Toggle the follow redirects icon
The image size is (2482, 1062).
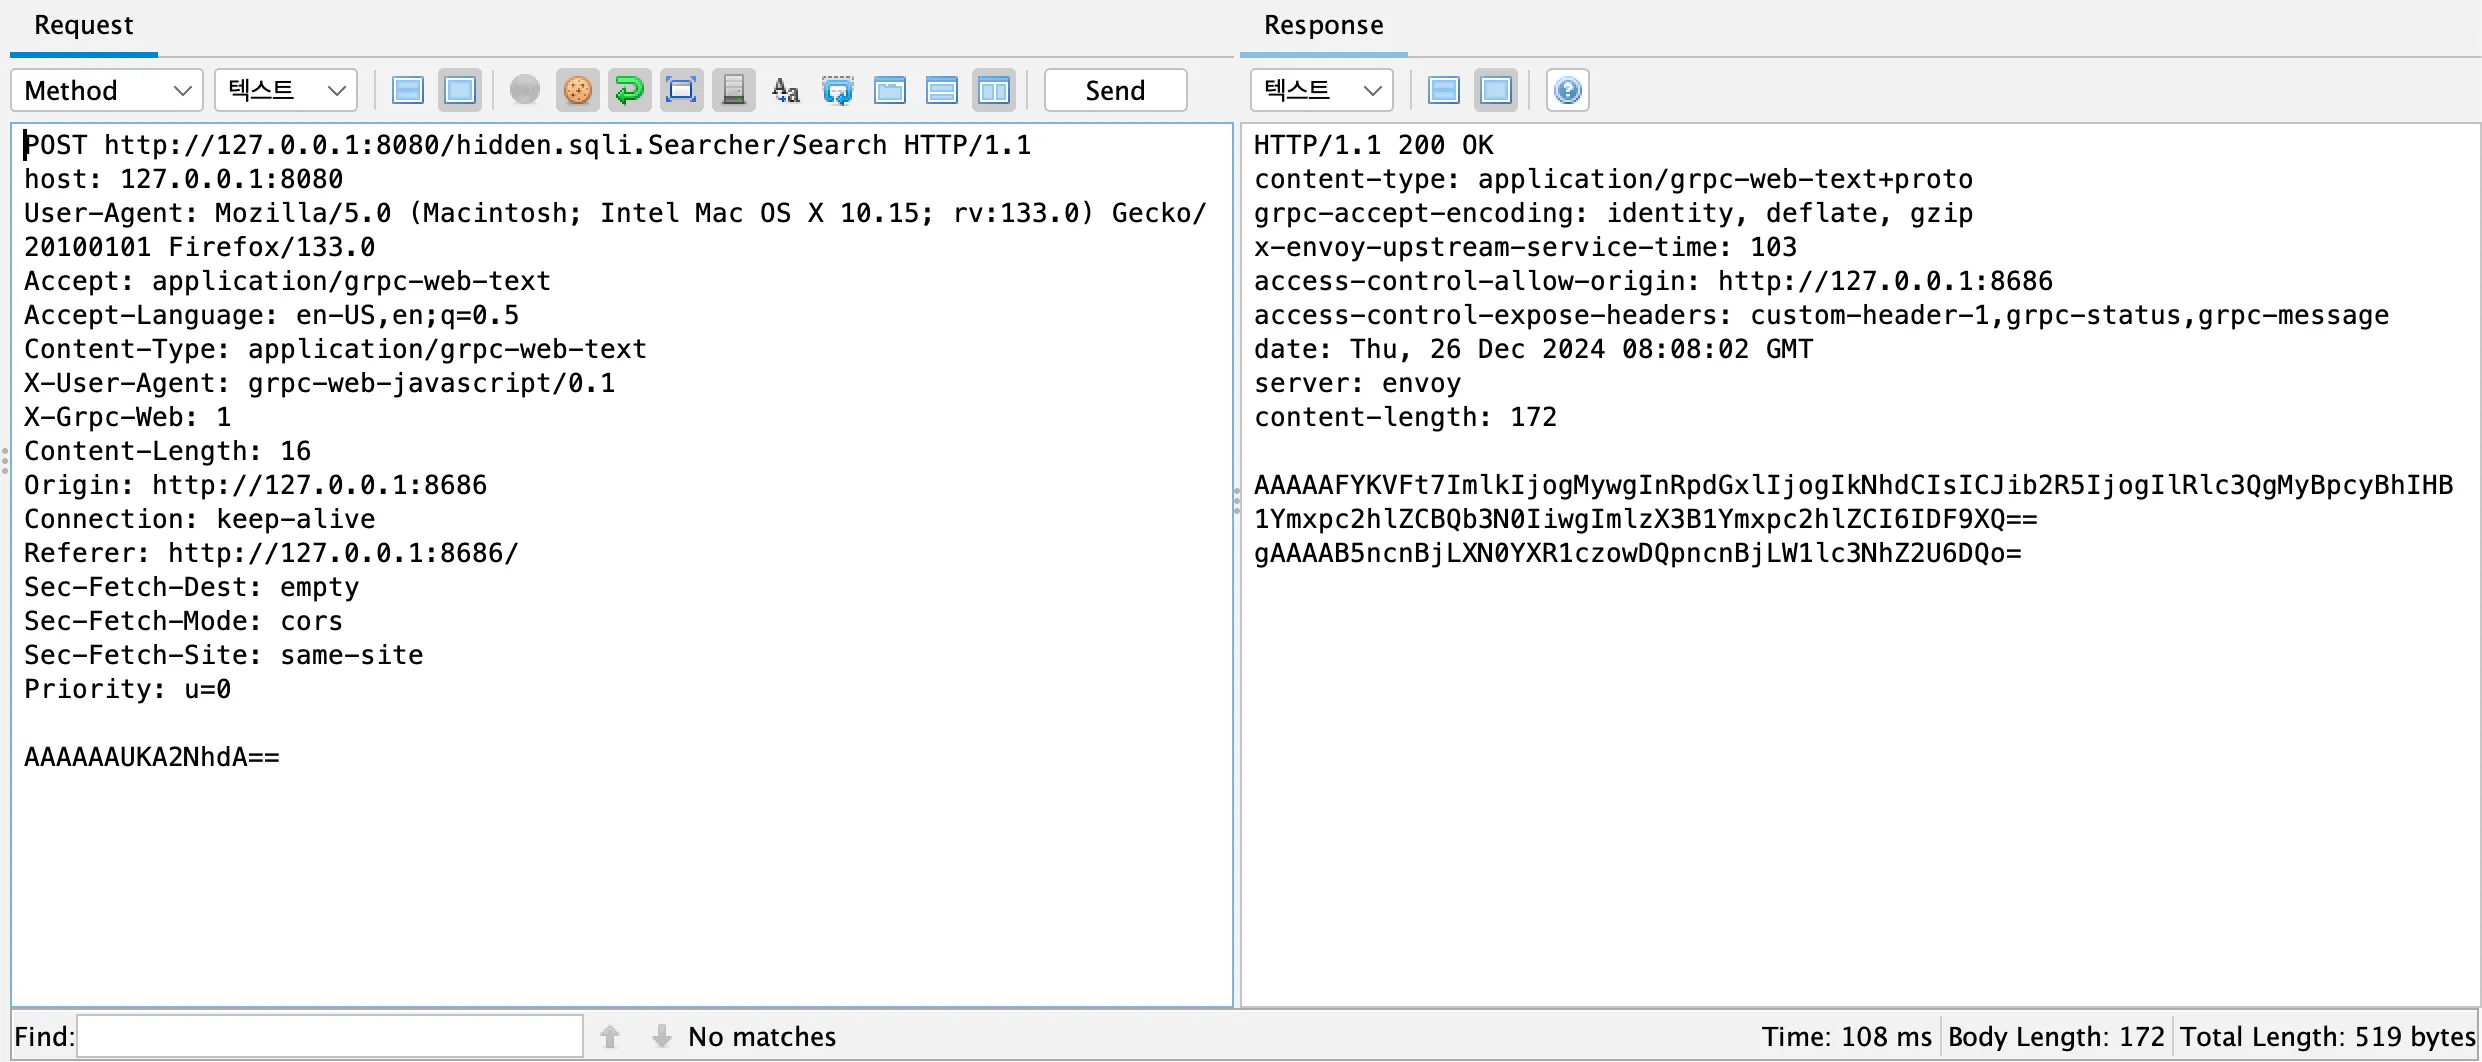pos(838,89)
